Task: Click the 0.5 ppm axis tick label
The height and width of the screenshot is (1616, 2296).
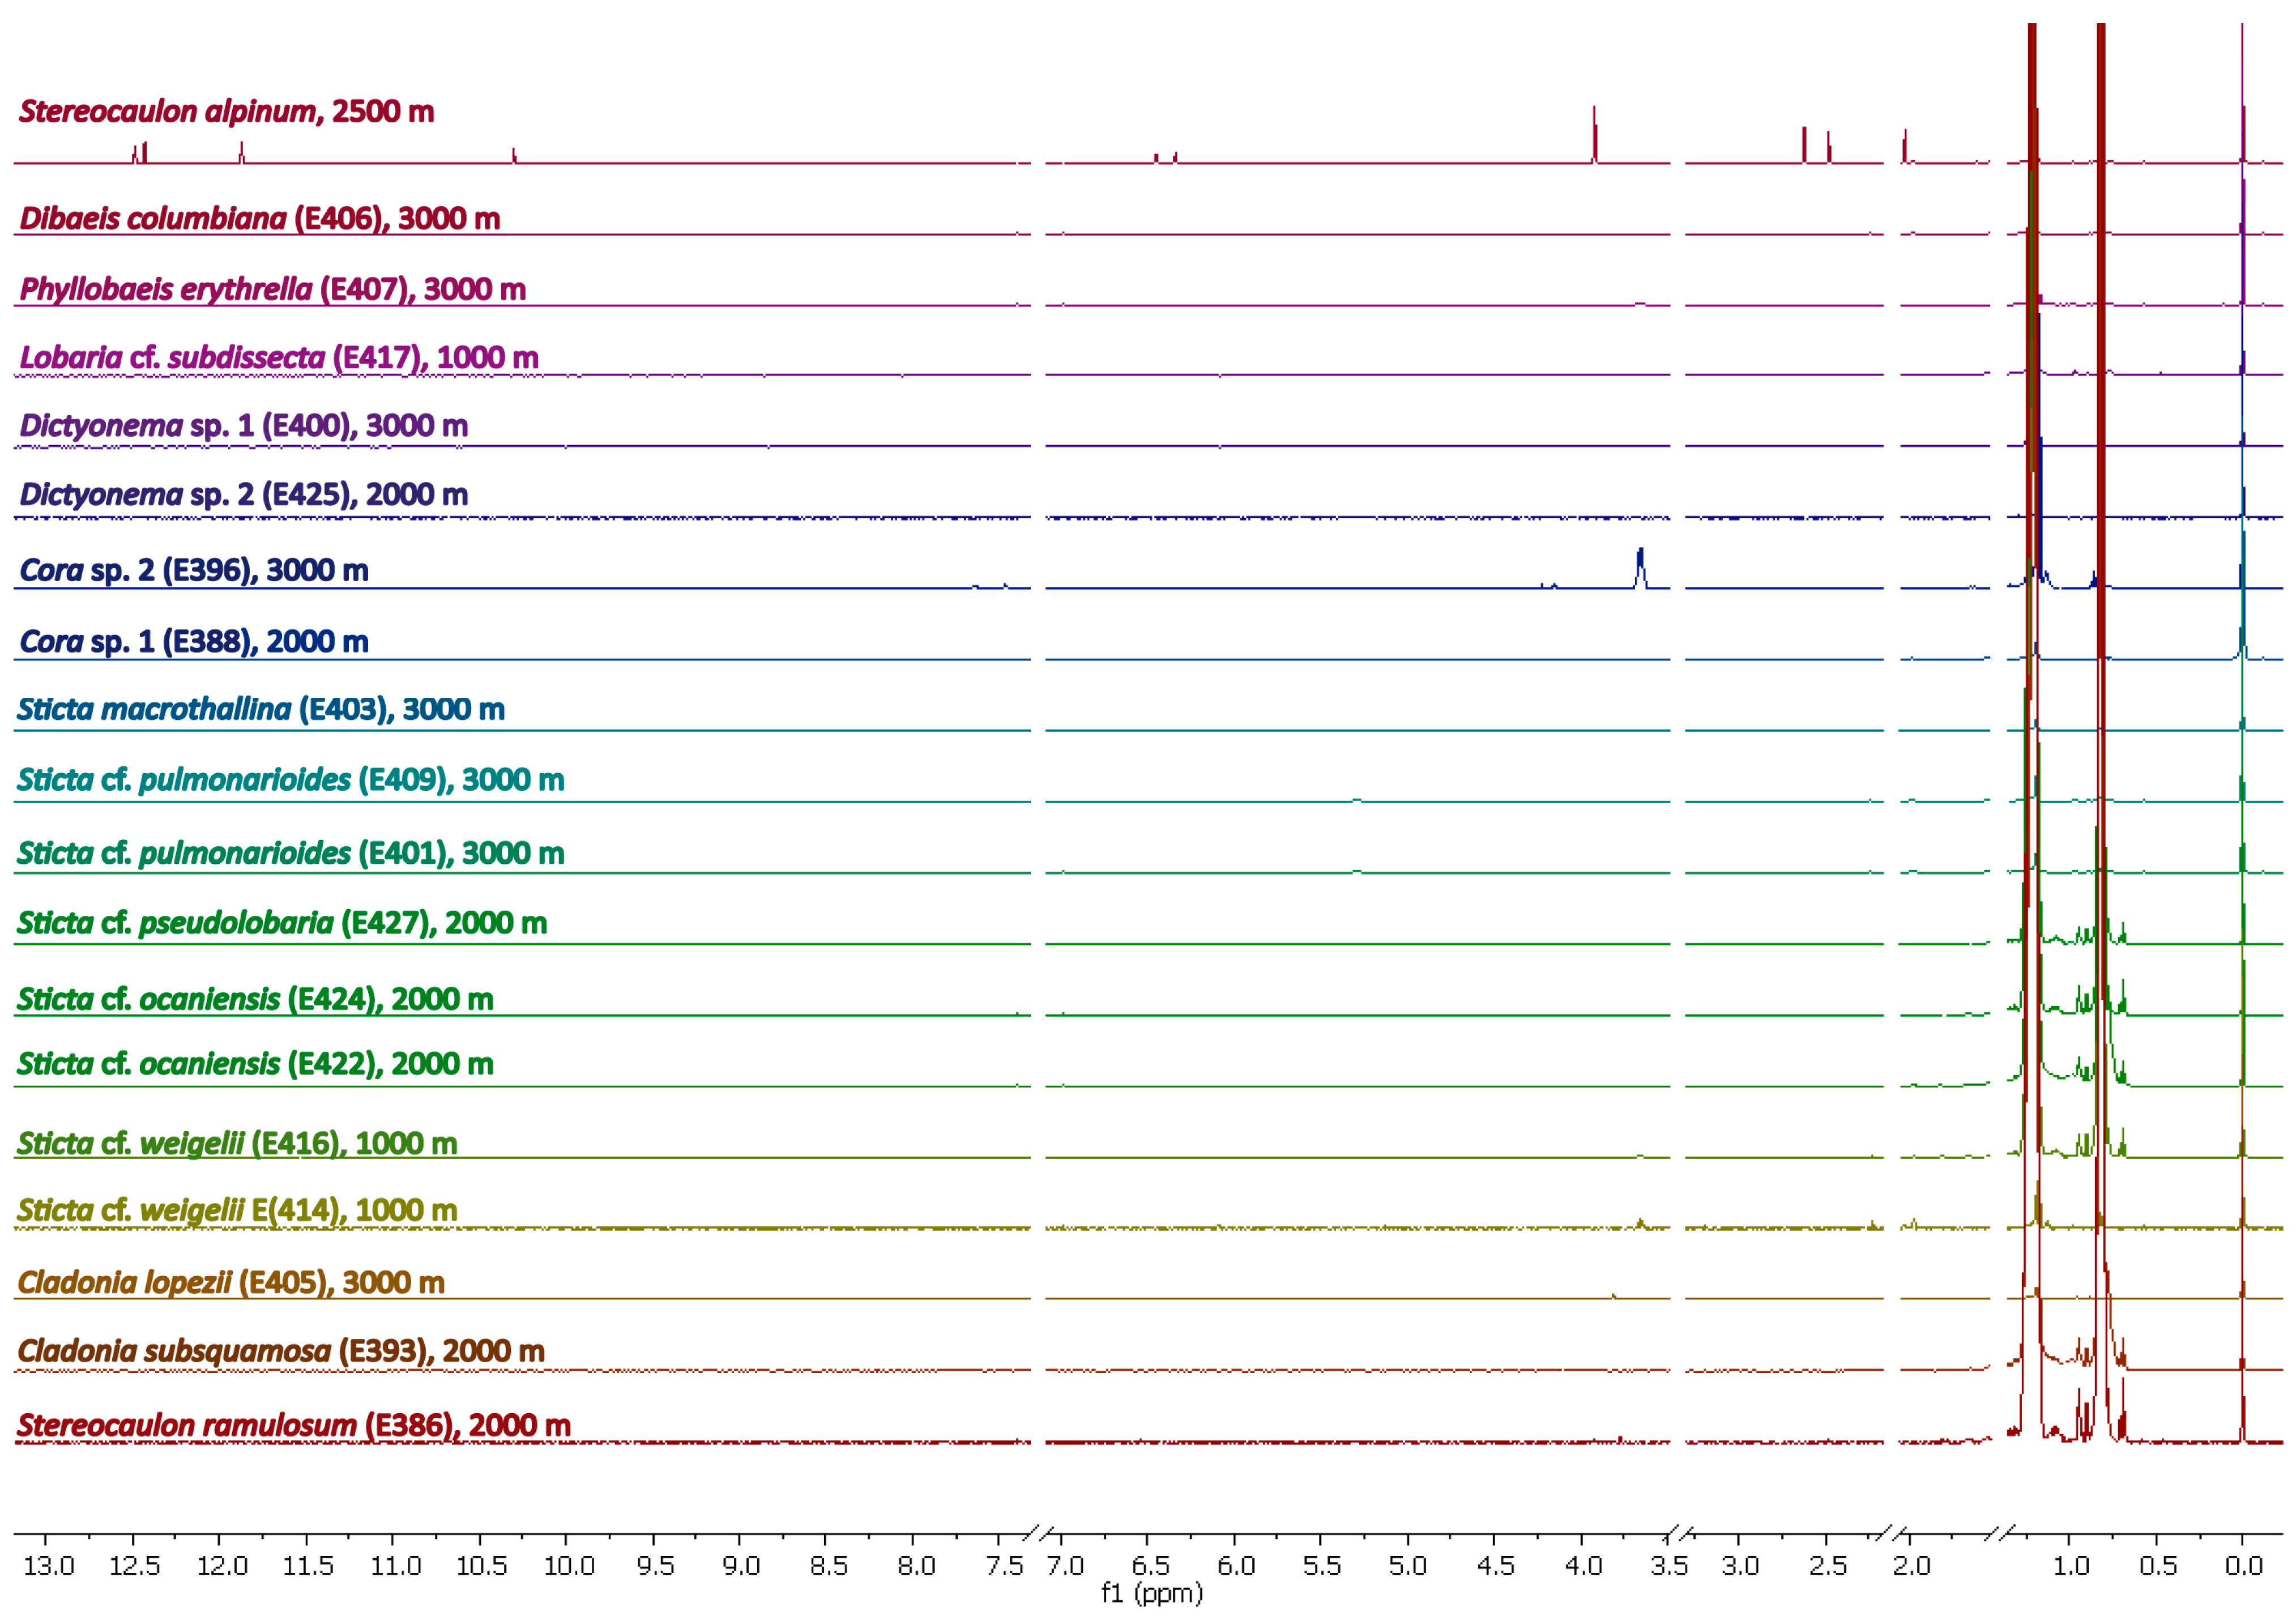Action: pyautogui.click(x=2158, y=1566)
